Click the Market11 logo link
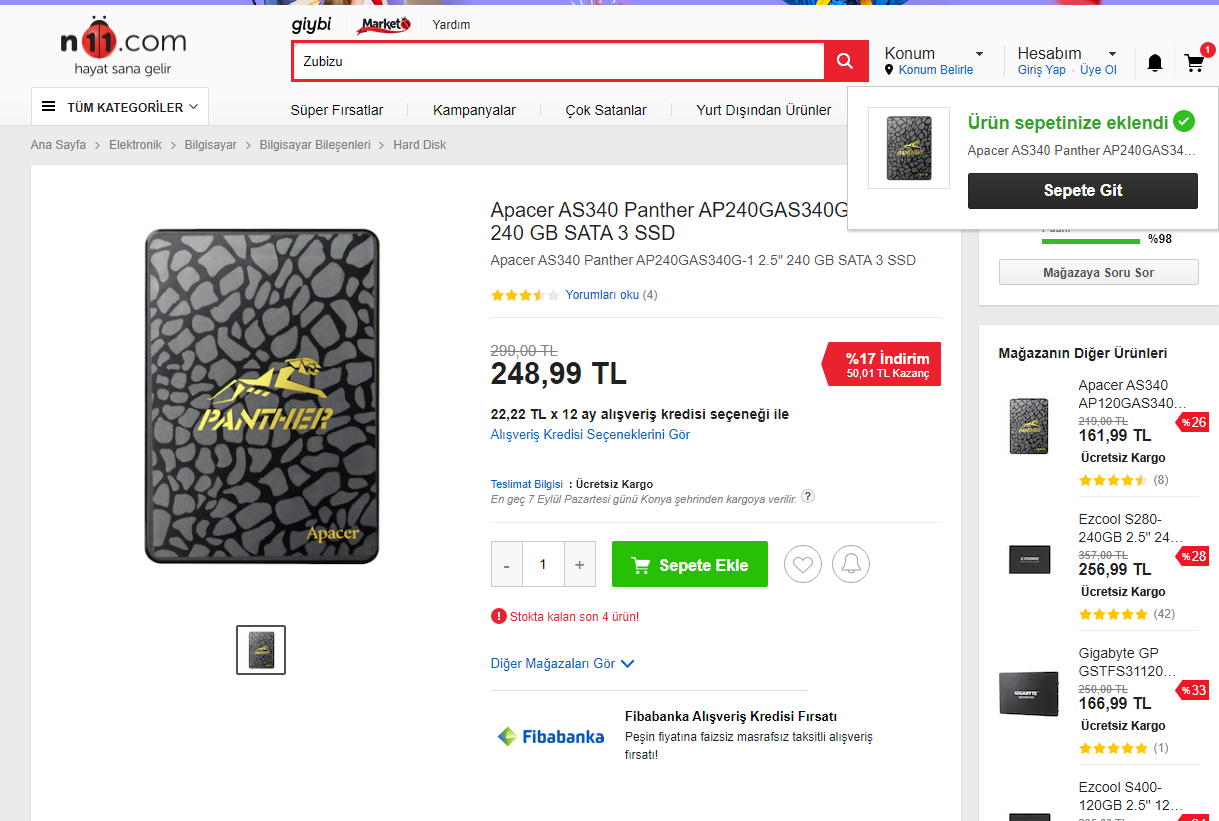 click(x=384, y=24)
